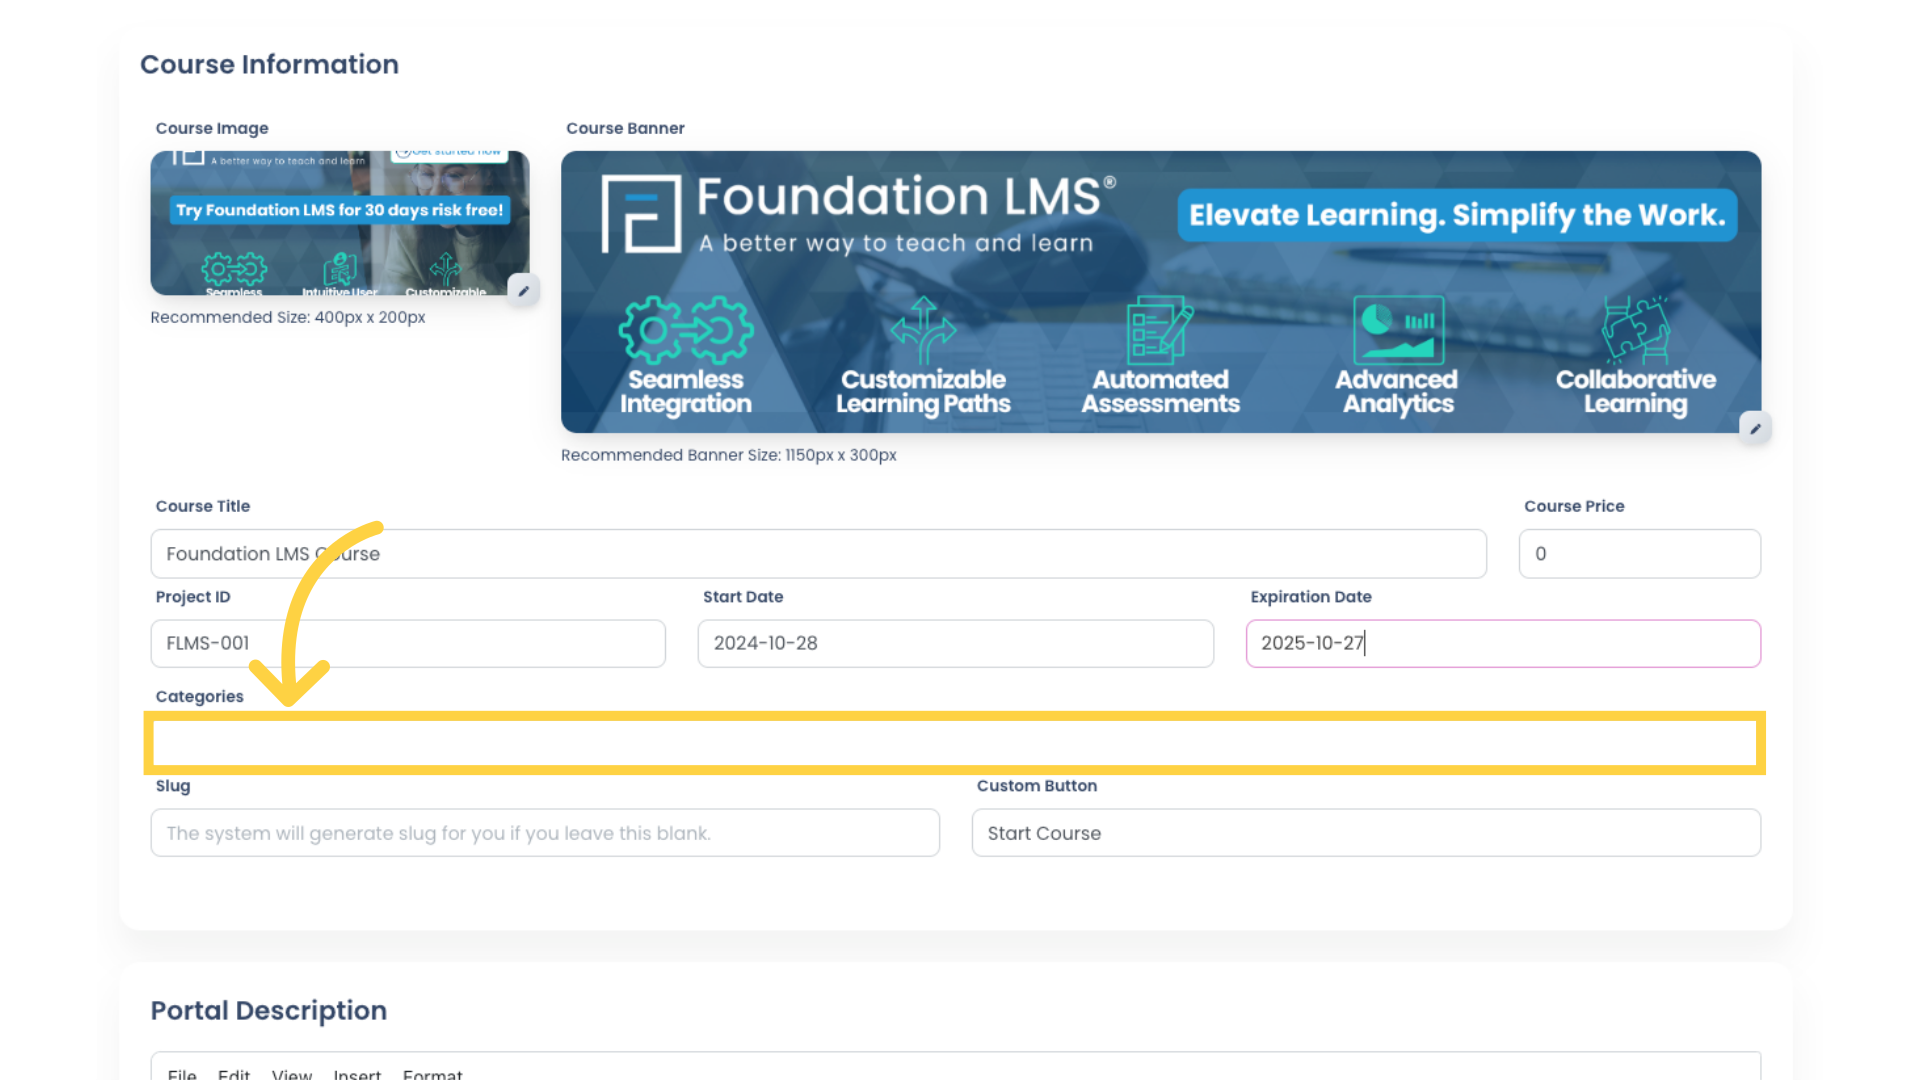Click the Foundation LMS logo icon
The height and width of the screenshot is (1080, 1920).
(x=640, y=215)
